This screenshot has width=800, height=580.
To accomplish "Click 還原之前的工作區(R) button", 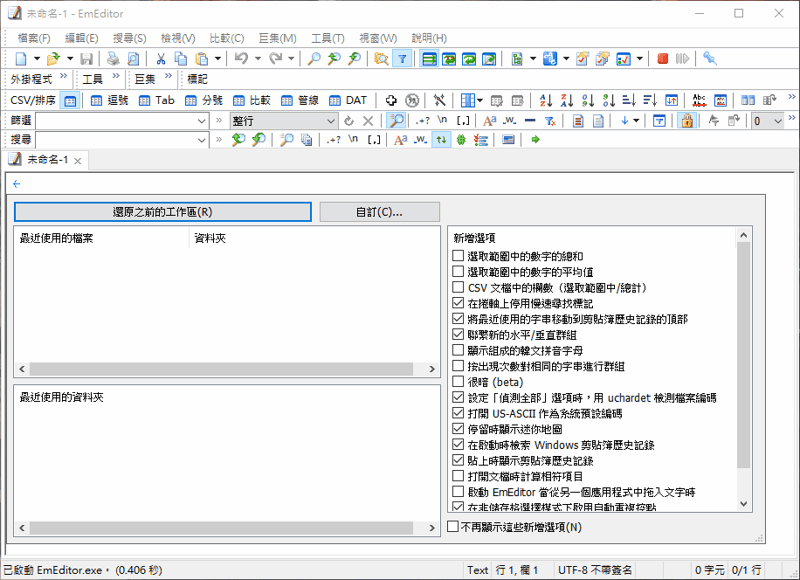I will click(x=163, y=212).
